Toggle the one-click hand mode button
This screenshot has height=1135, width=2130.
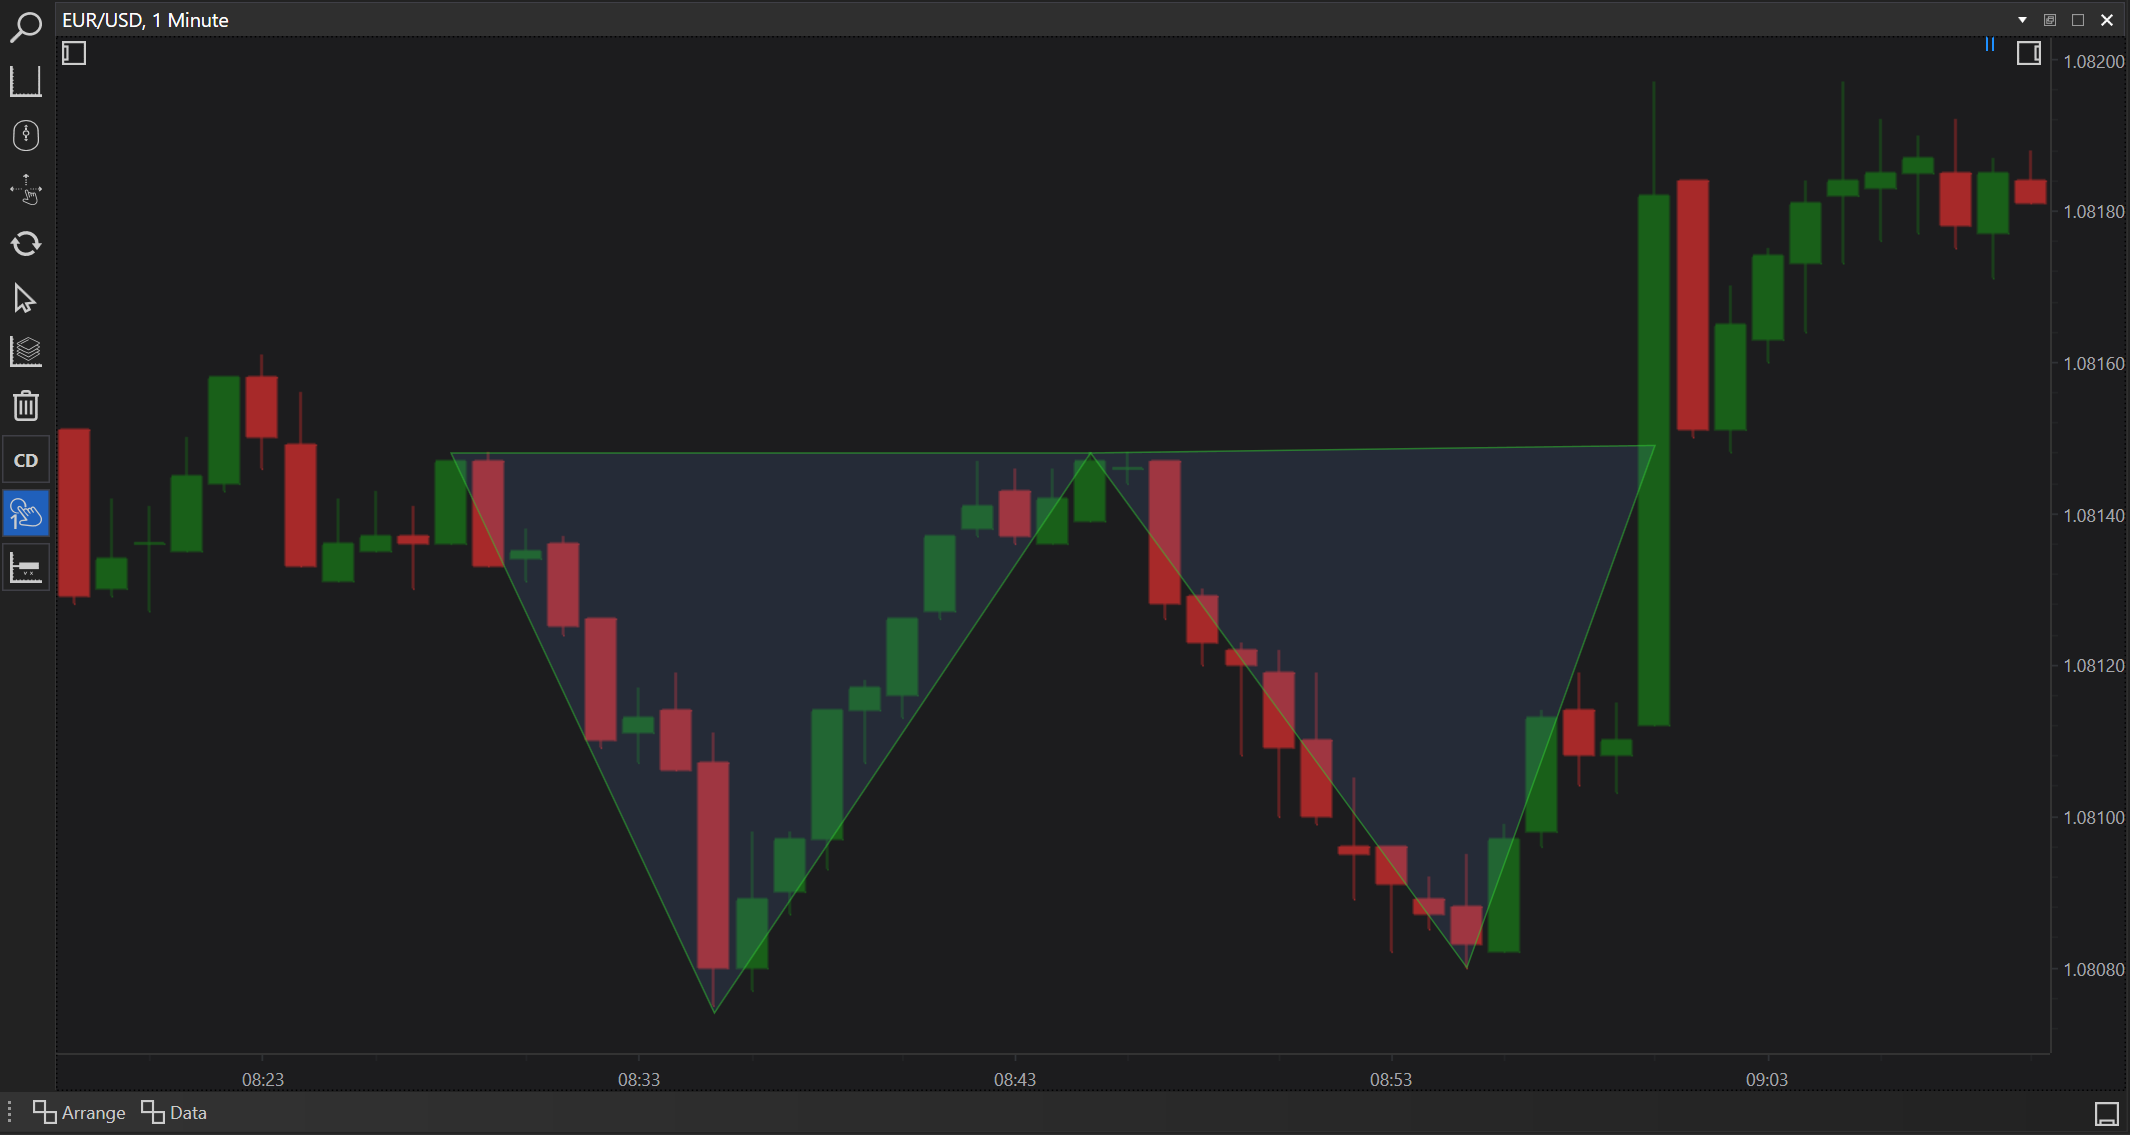coord(25,514)
